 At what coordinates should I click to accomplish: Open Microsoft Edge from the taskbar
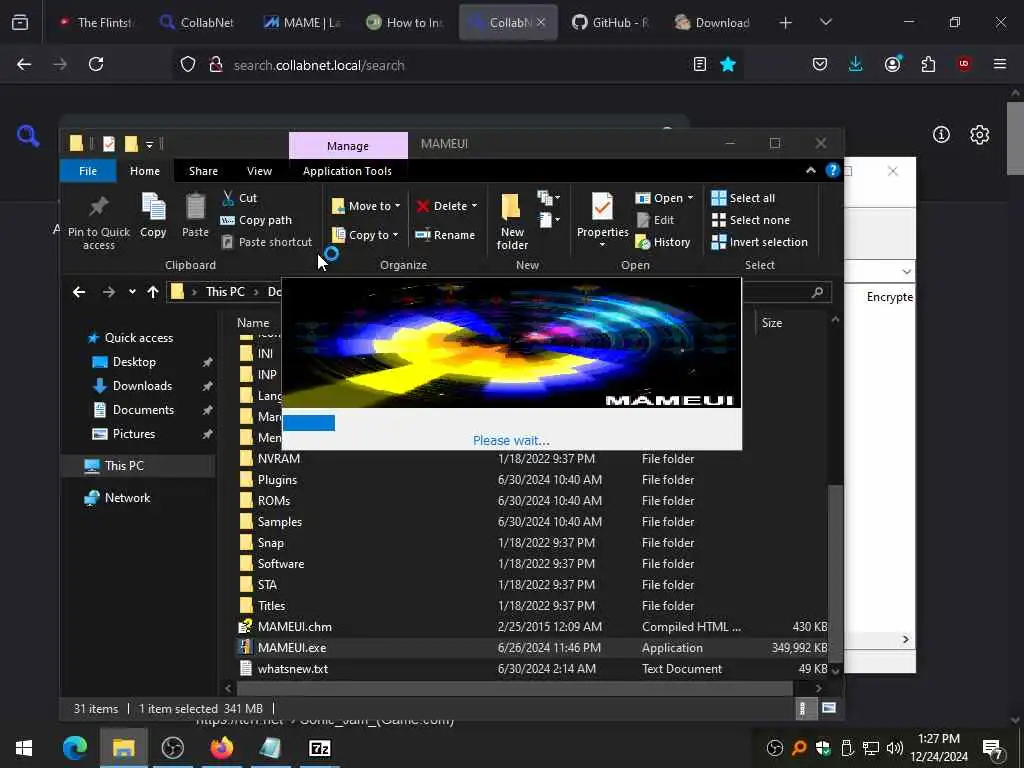(x=74, y=748)
